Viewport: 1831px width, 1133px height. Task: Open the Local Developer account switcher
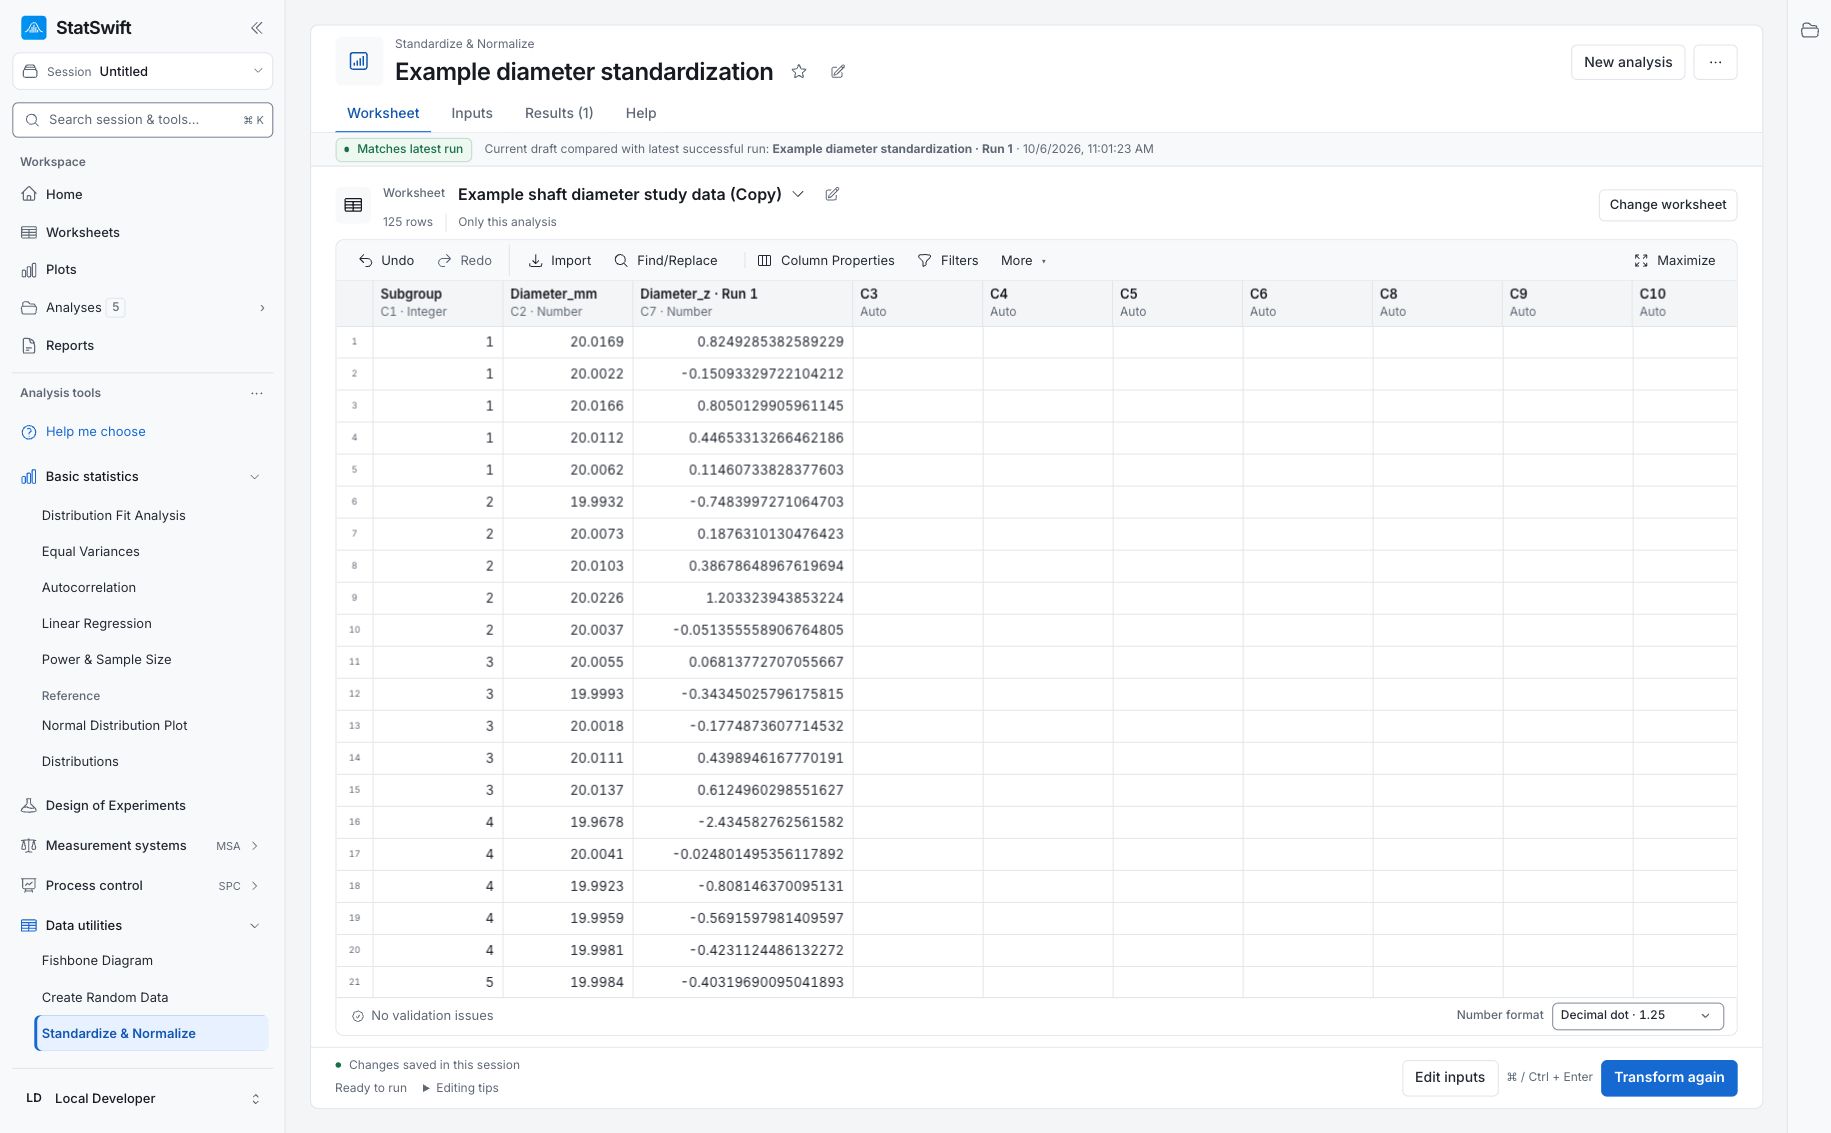click(142, 1098)
